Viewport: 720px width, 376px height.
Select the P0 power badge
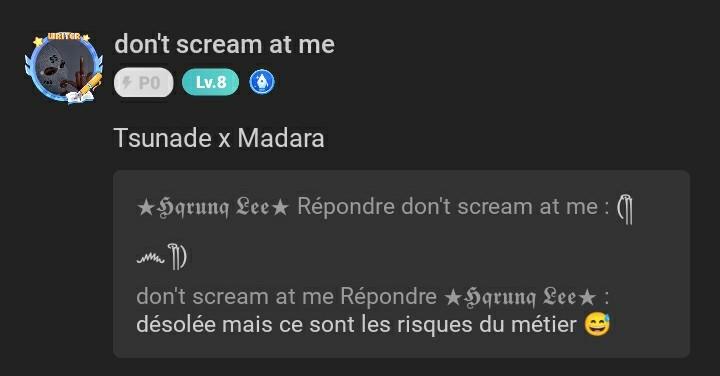(x=144, y=83)
